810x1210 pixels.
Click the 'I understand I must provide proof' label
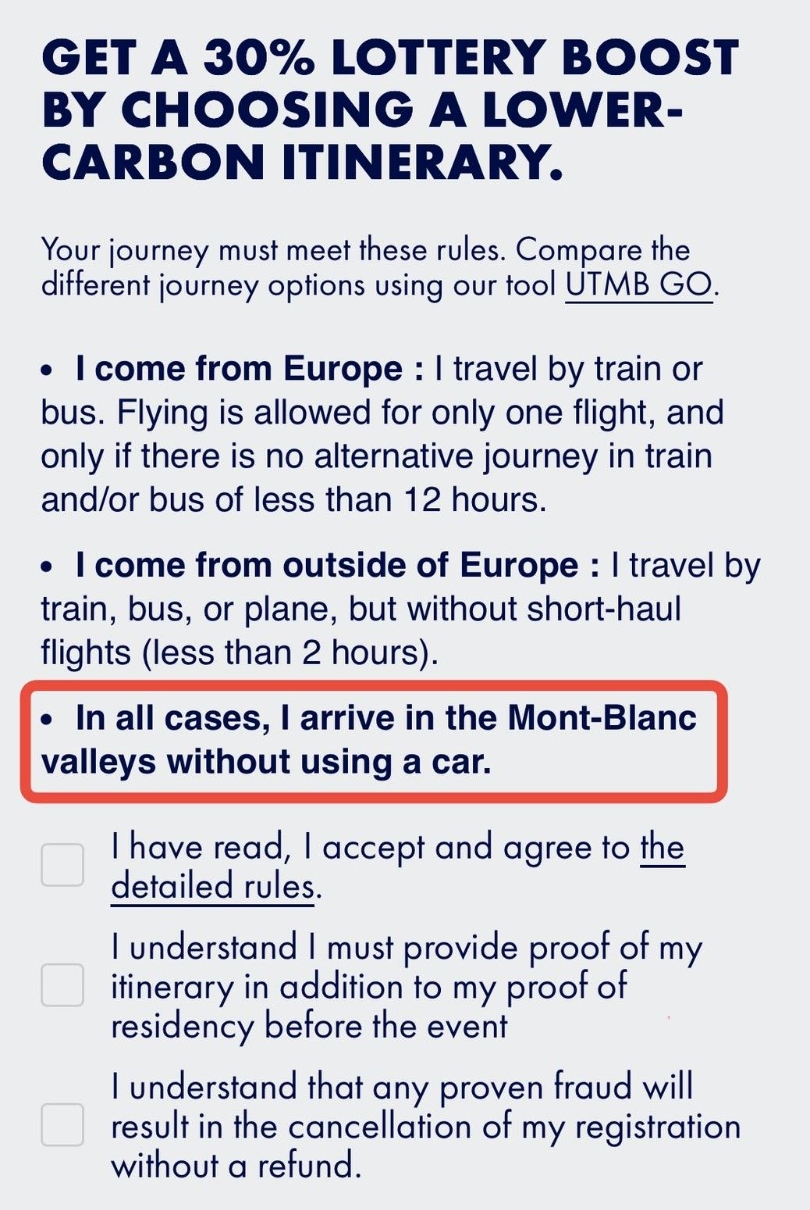pyautogui.click(x=400, y=947)
